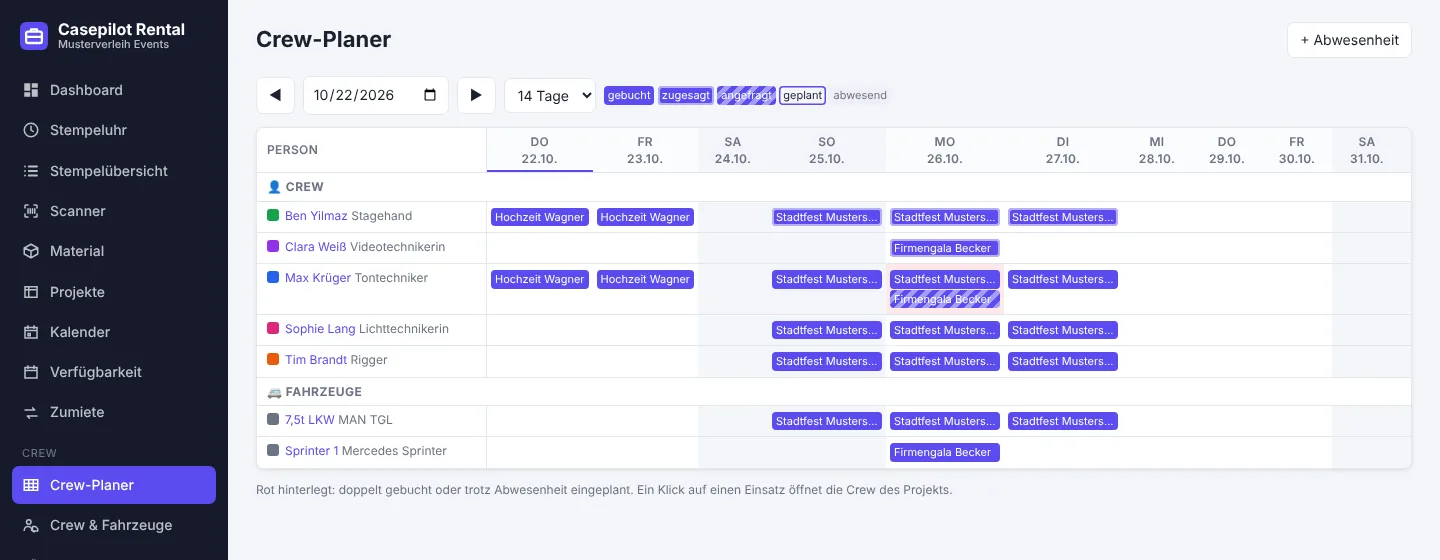This screenshot has width=1440, height=560.
Task: Click the Crew & Fahrzeuge people icon
Action: click(x=31, y=525)
